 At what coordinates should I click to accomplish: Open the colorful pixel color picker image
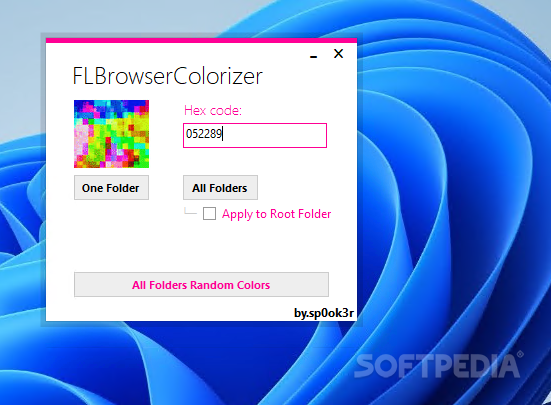(x=111, y=134)
